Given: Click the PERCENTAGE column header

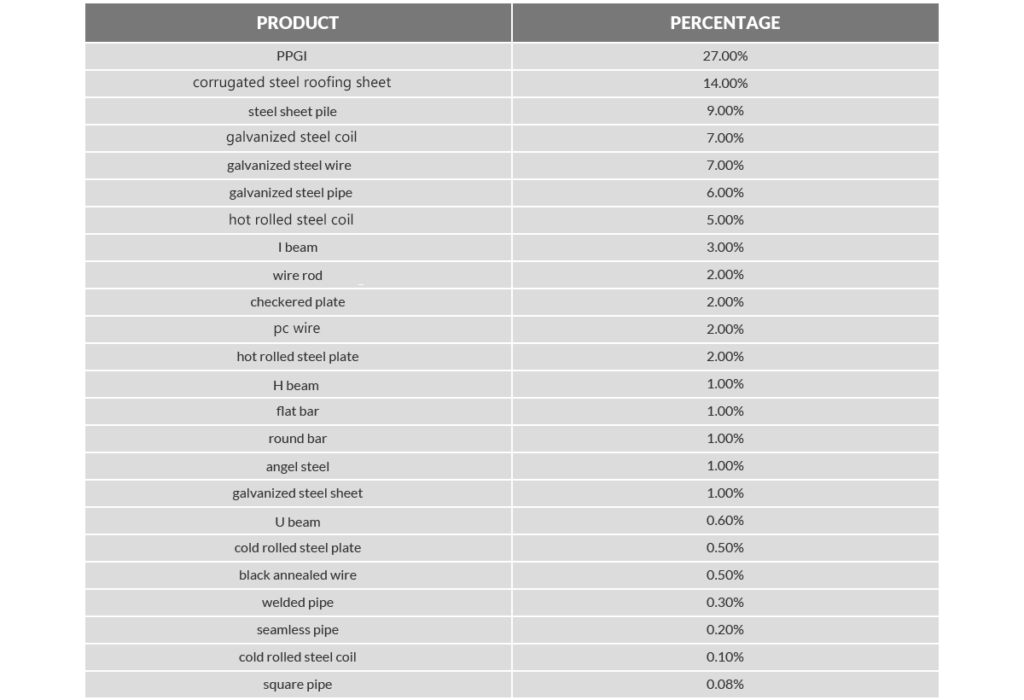Looking at the screenshot, I should click(x=724, y=22).
